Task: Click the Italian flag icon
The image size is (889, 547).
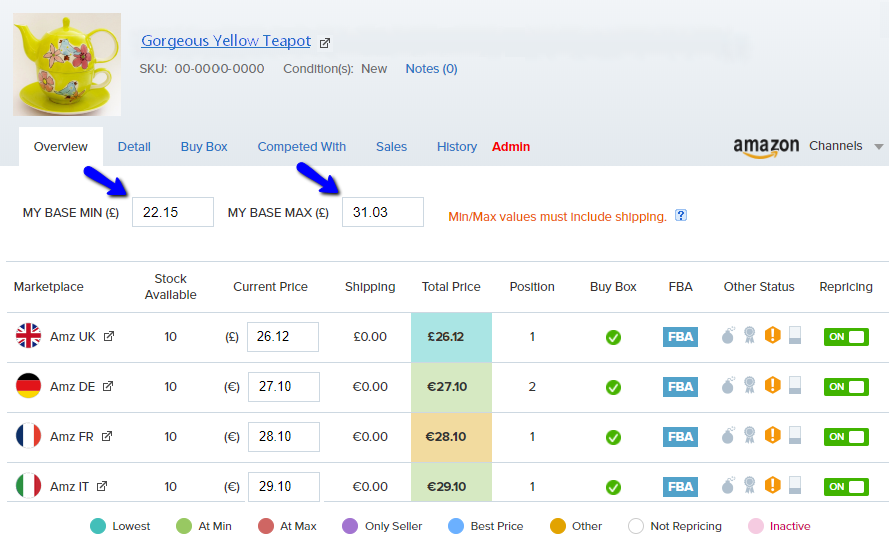Action: (28, 485)
